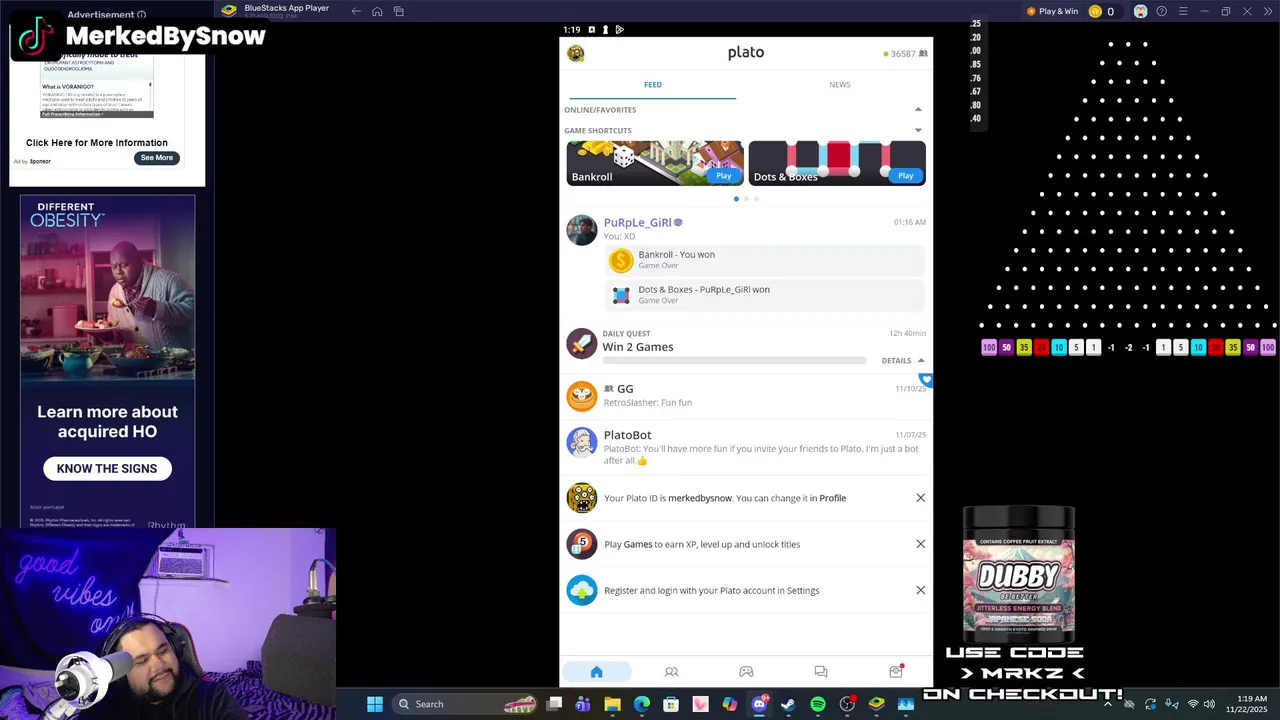The image size is (1280, 720).
Task: Open Steam from the taskbar
Action: tap(788, 704)
